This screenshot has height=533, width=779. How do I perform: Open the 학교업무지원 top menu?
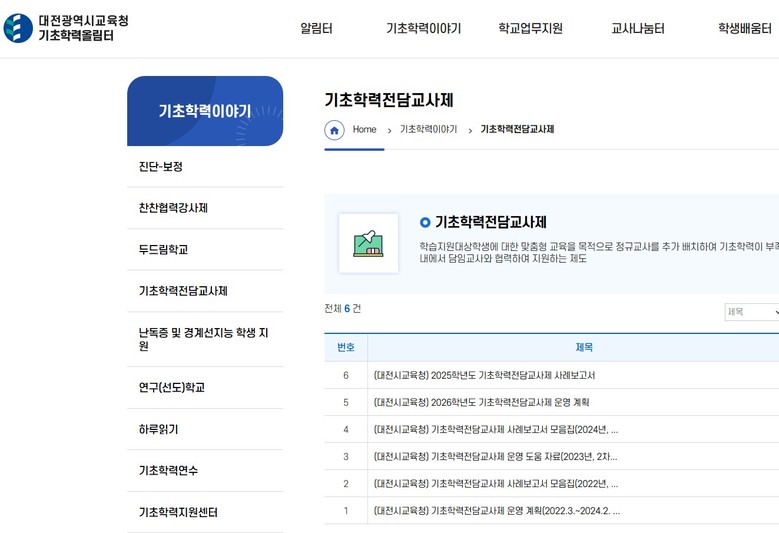pyautogui.click(x=530, y=29)
